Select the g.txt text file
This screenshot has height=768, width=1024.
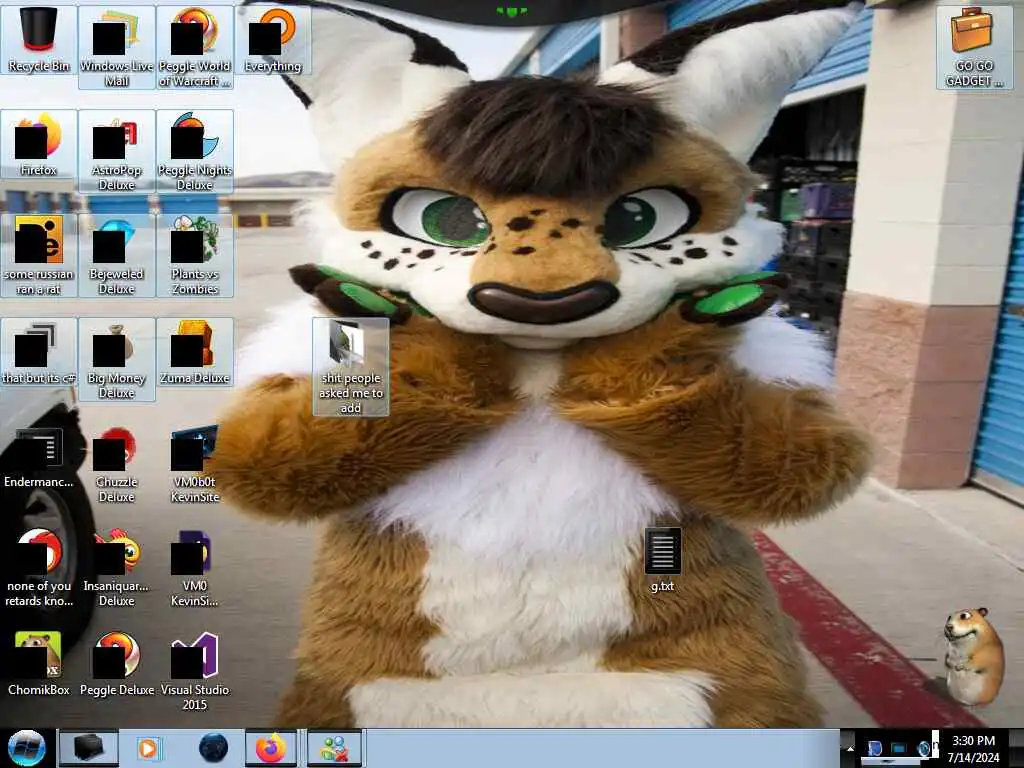[662, 560]
